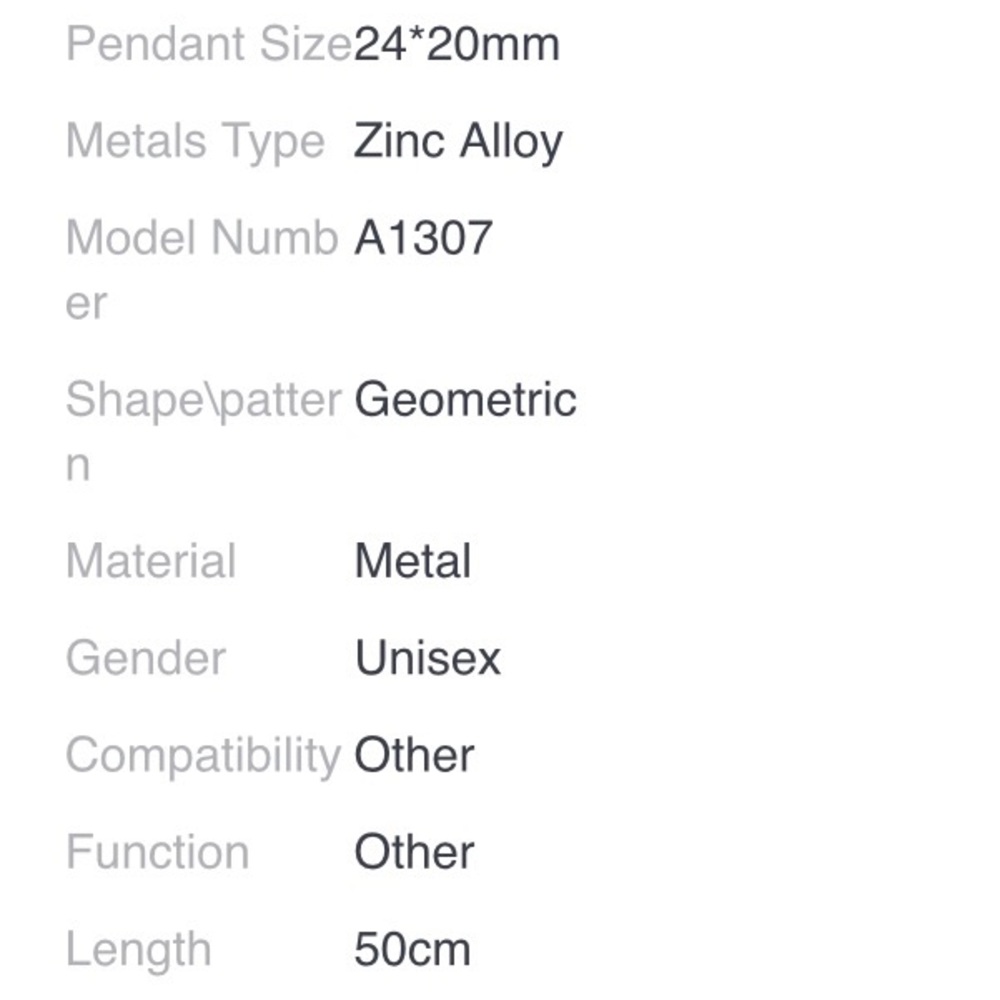The image size is (1000, 1000).
Task: Select the Metal material value
Action: (413, 561)
